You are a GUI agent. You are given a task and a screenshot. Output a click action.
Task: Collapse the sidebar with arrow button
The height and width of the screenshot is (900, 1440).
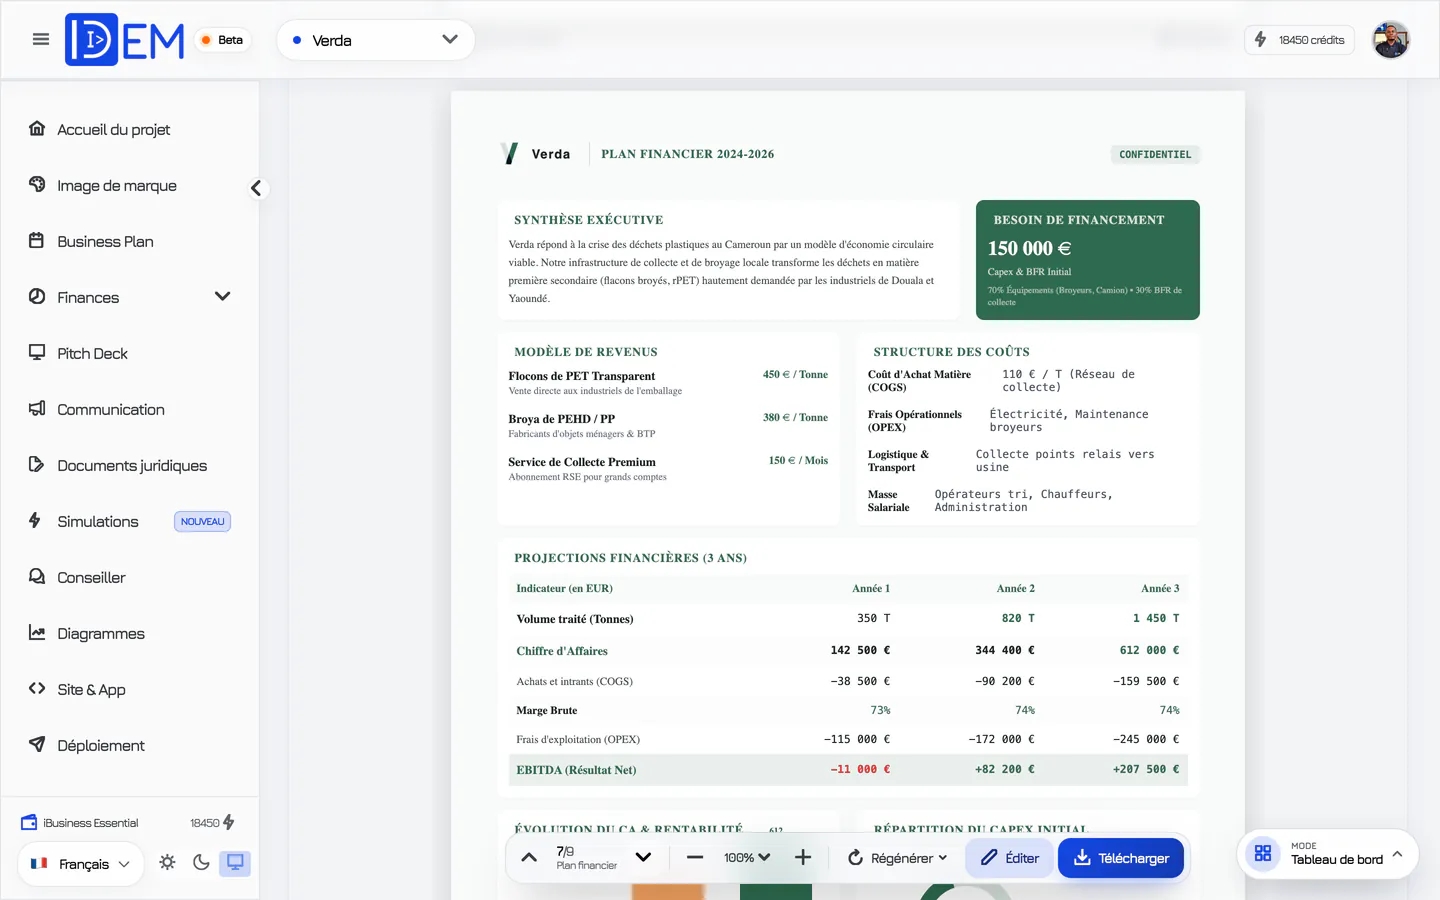tap(257, 188)
